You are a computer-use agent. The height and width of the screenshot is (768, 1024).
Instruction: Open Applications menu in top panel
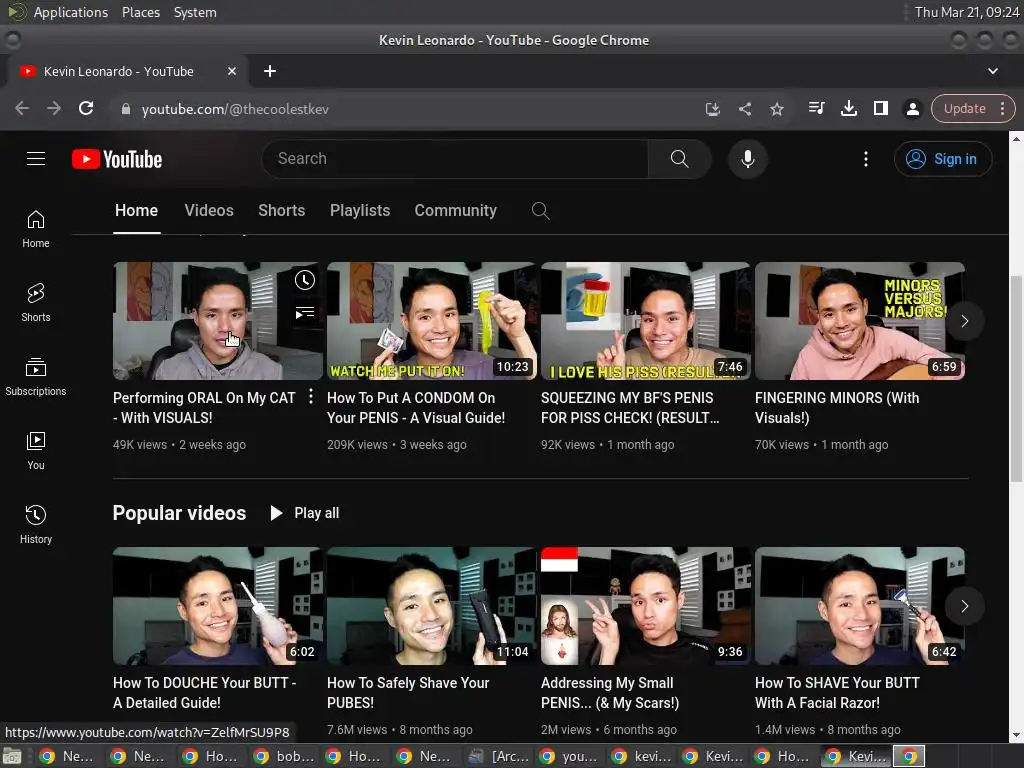pyautogui.click(x=71, y=12)
